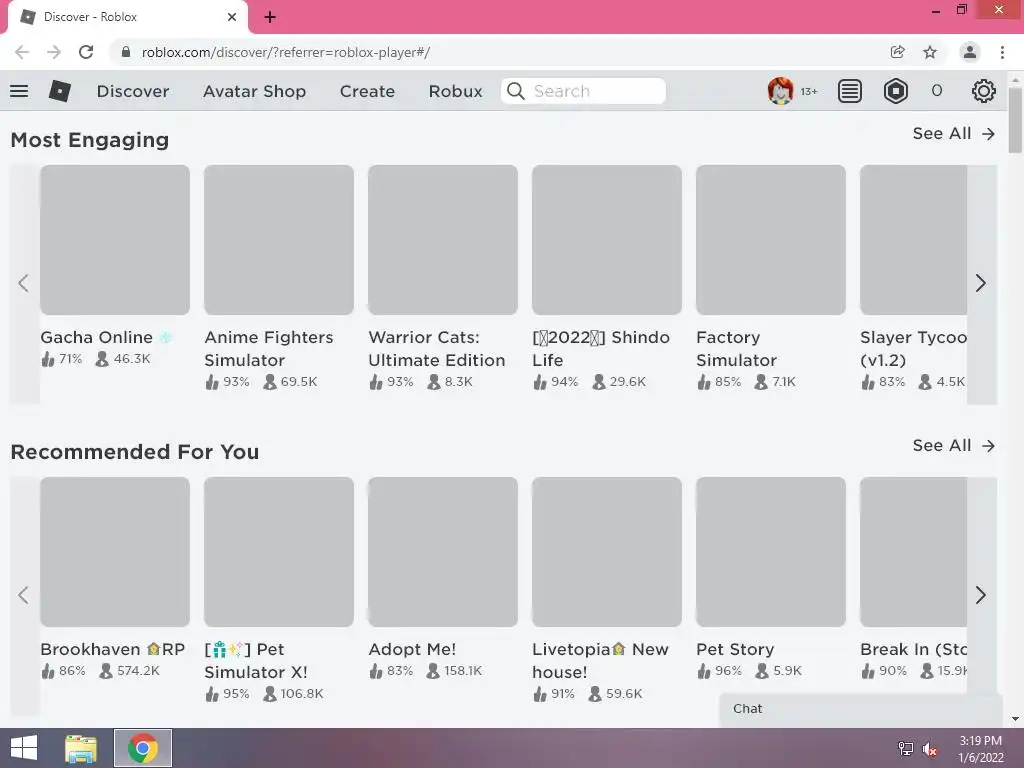Click the search magnifier icon
The height and width of the screenshot is (768, 1024).
pos(516,91)
